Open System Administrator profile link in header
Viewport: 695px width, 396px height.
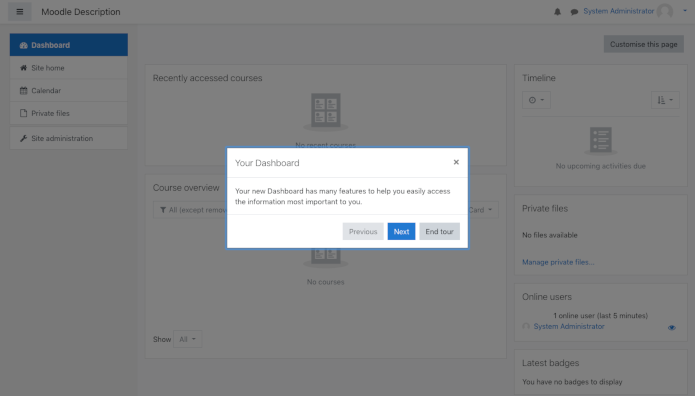618,11
